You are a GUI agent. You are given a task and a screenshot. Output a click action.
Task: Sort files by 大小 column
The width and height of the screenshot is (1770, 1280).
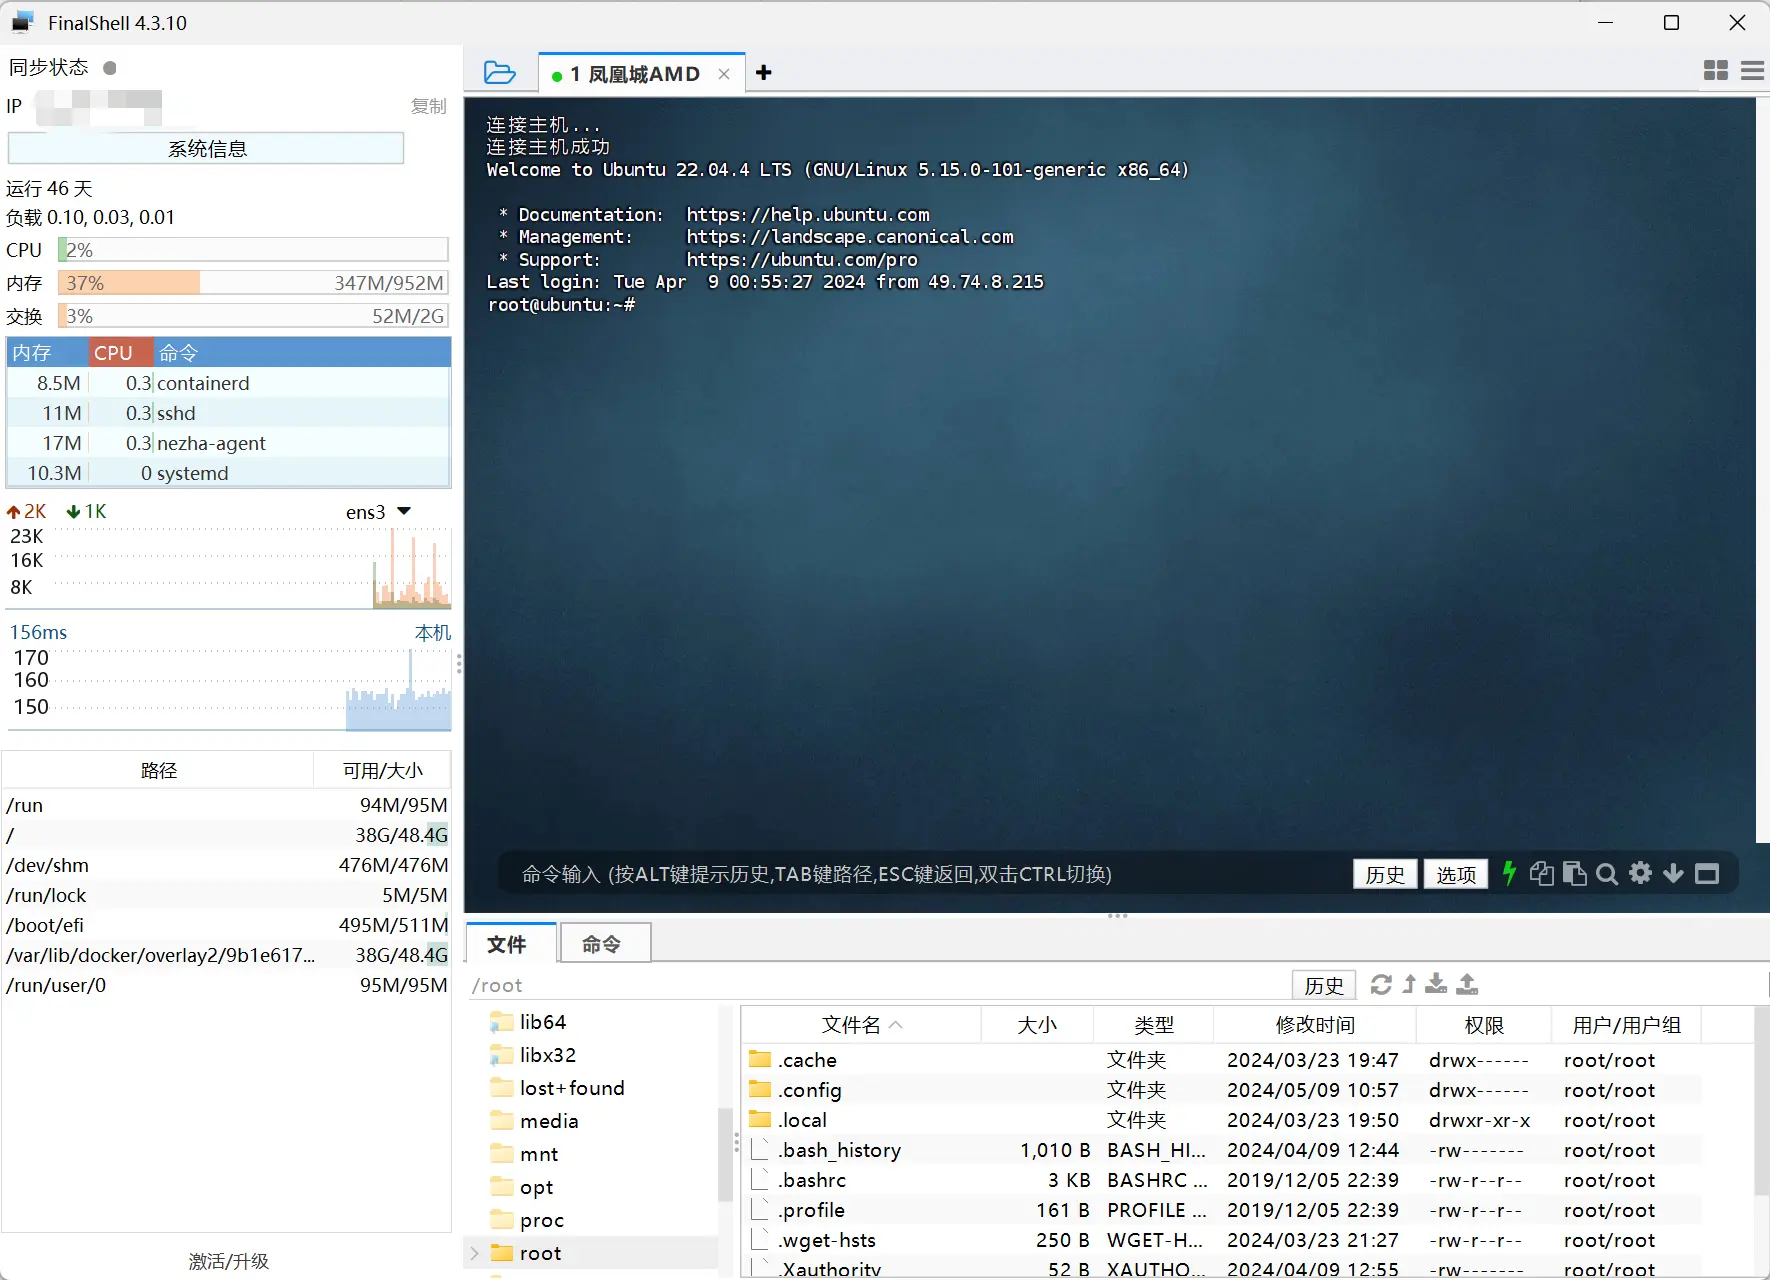point(1037,1025)
